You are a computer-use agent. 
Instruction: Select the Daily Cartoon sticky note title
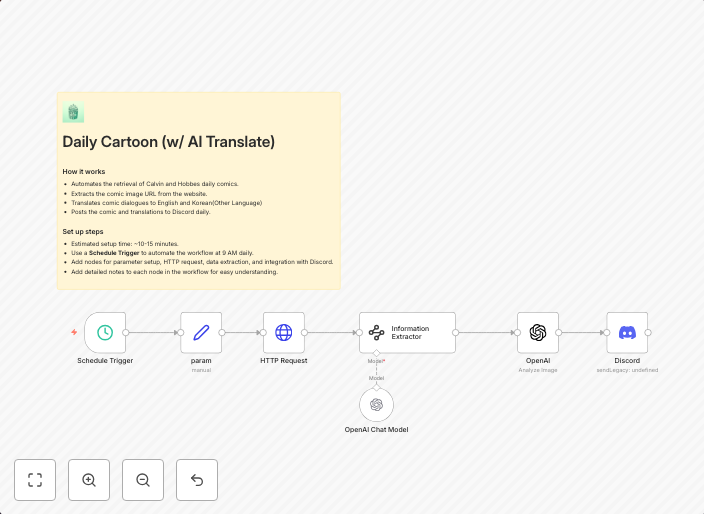(x=168, y=142)
